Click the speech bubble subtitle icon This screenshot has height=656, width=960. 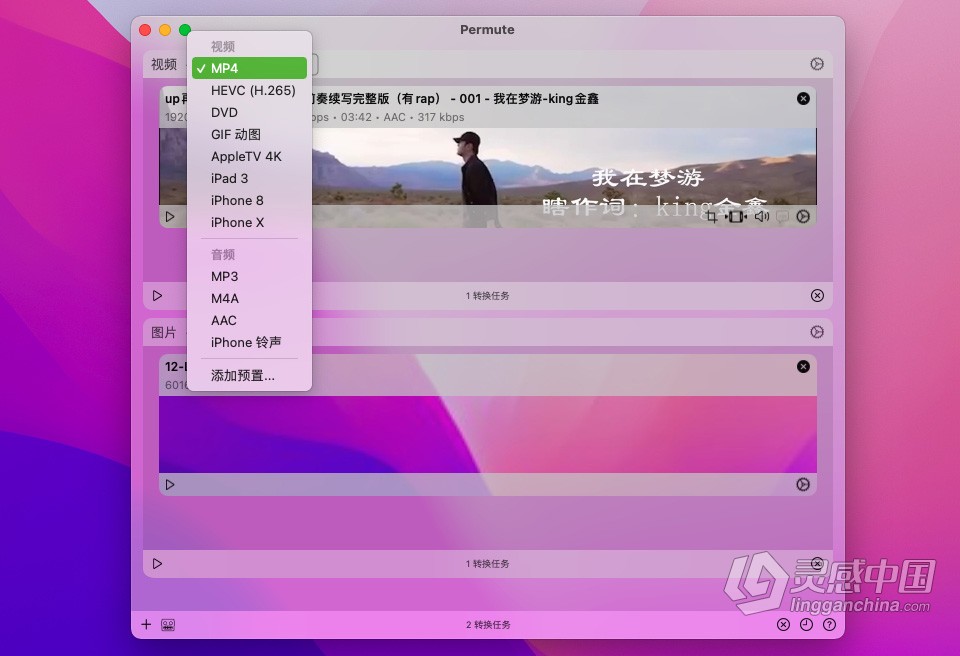pos(782,217)
